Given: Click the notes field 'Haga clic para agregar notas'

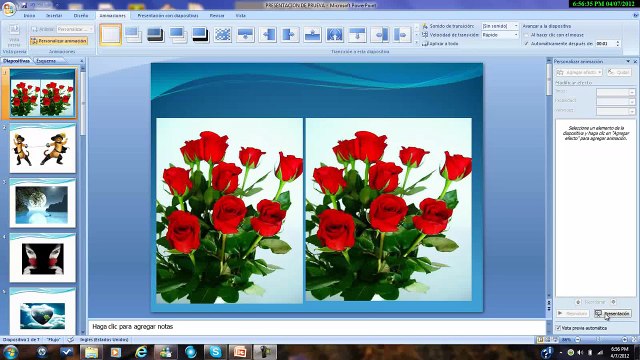Looking at the screenshot, I should click(317, 327).
